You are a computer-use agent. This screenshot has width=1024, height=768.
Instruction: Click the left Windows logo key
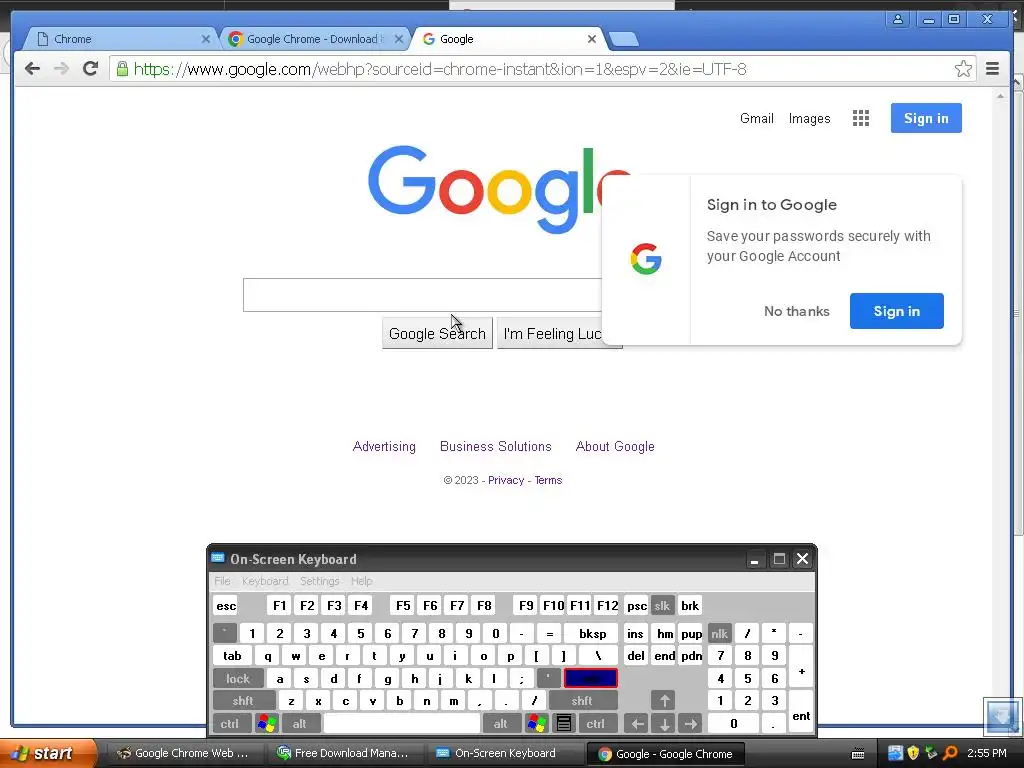coord(266,724)
